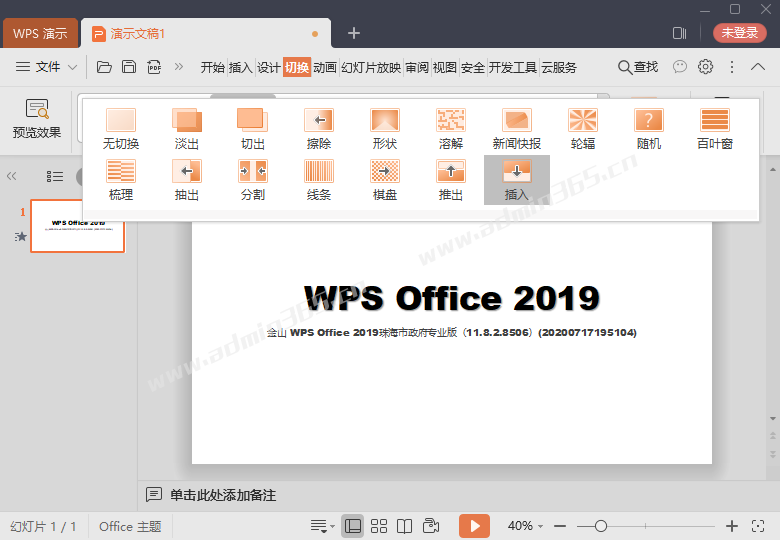Choose the 新闻快报 newsflash transition

point(517,129)
